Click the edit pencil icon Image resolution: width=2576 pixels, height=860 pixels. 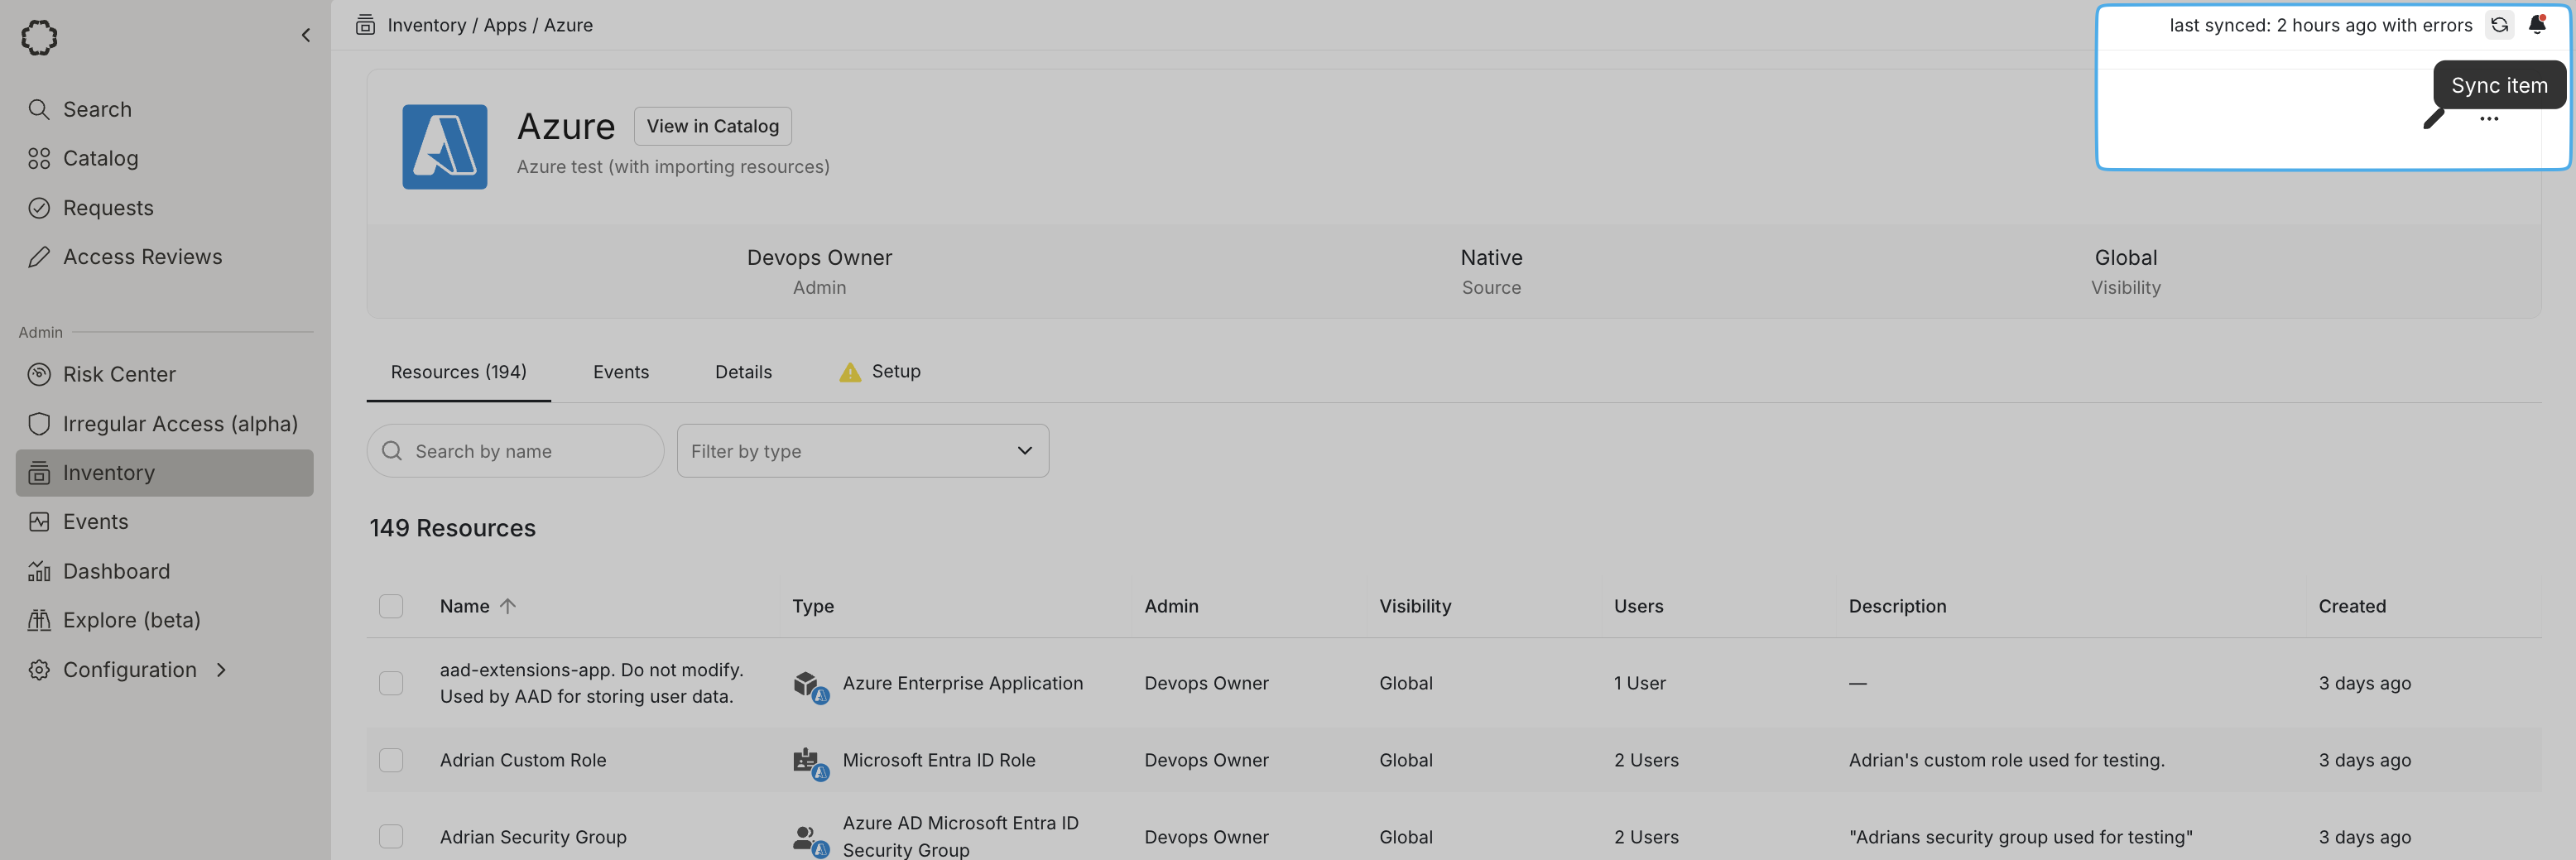pos(2434,119)
